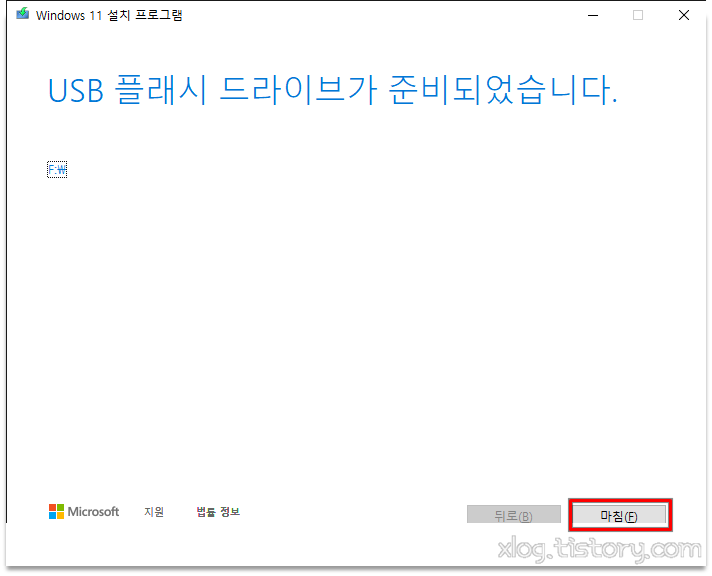Click the Windows 11 설치 프로그램 title text
The height and width of the screenshot is (576, 712).
[109, 15]
